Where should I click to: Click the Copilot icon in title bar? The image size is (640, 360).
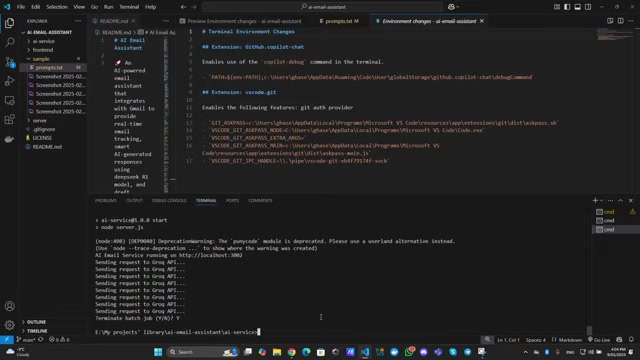point(451,7)
